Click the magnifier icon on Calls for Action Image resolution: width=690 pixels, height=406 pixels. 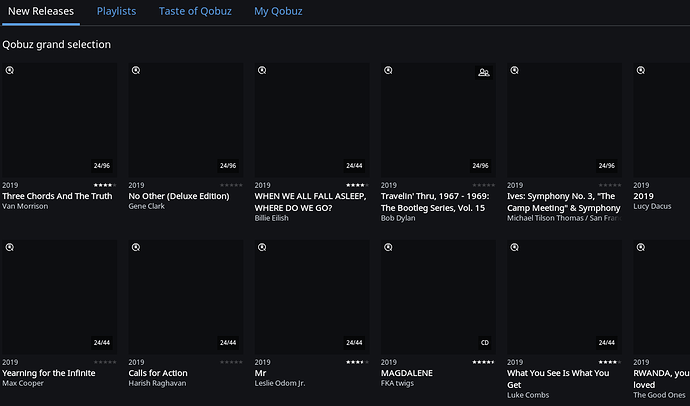136,247
